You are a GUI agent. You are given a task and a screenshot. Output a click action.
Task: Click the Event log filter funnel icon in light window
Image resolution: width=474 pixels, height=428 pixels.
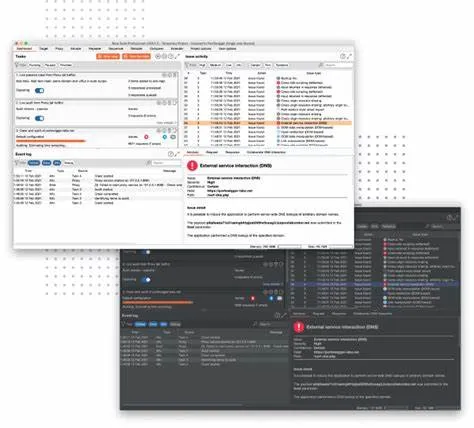17,163
